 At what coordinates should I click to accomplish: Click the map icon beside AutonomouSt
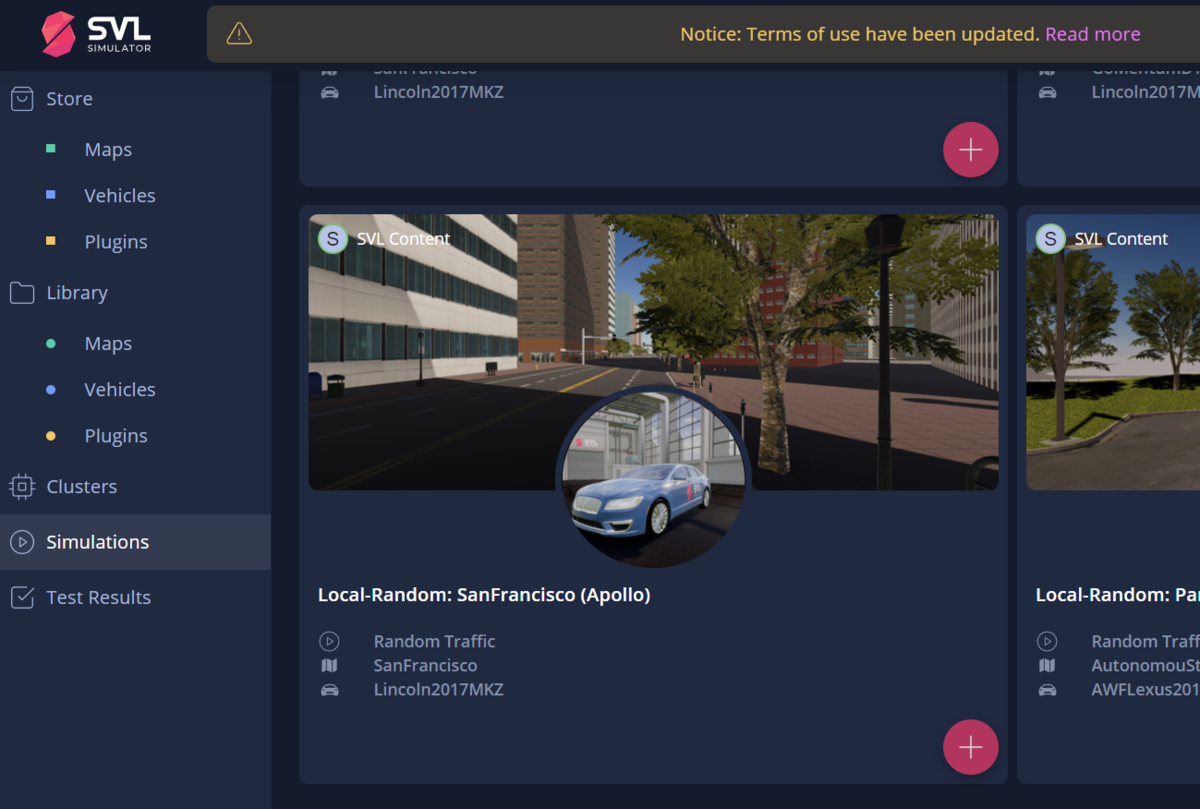tap(1047, 665)
